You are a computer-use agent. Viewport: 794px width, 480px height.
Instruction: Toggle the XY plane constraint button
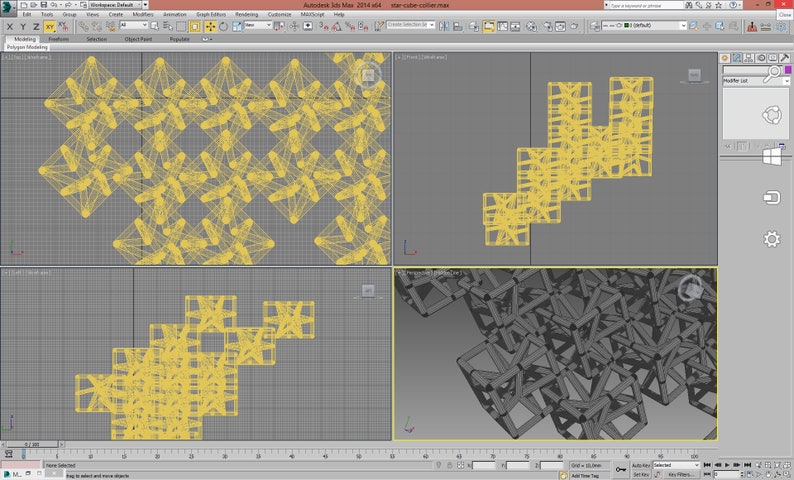[50, 27]
